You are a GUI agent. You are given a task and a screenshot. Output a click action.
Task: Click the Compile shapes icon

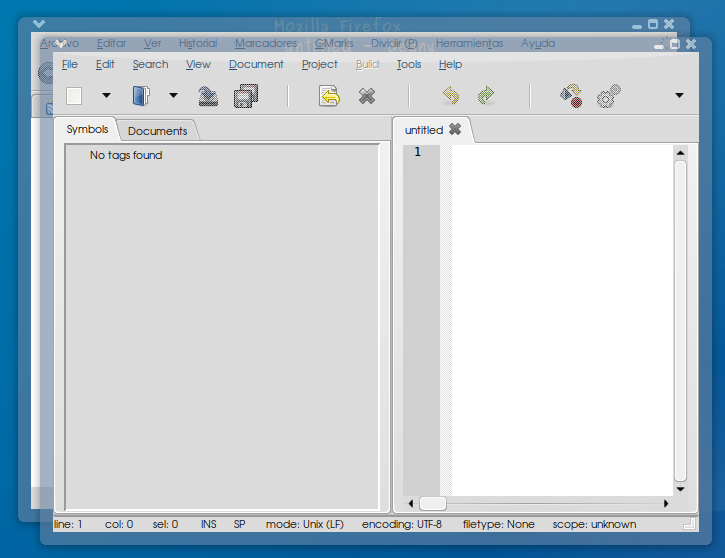click(571, 96)
